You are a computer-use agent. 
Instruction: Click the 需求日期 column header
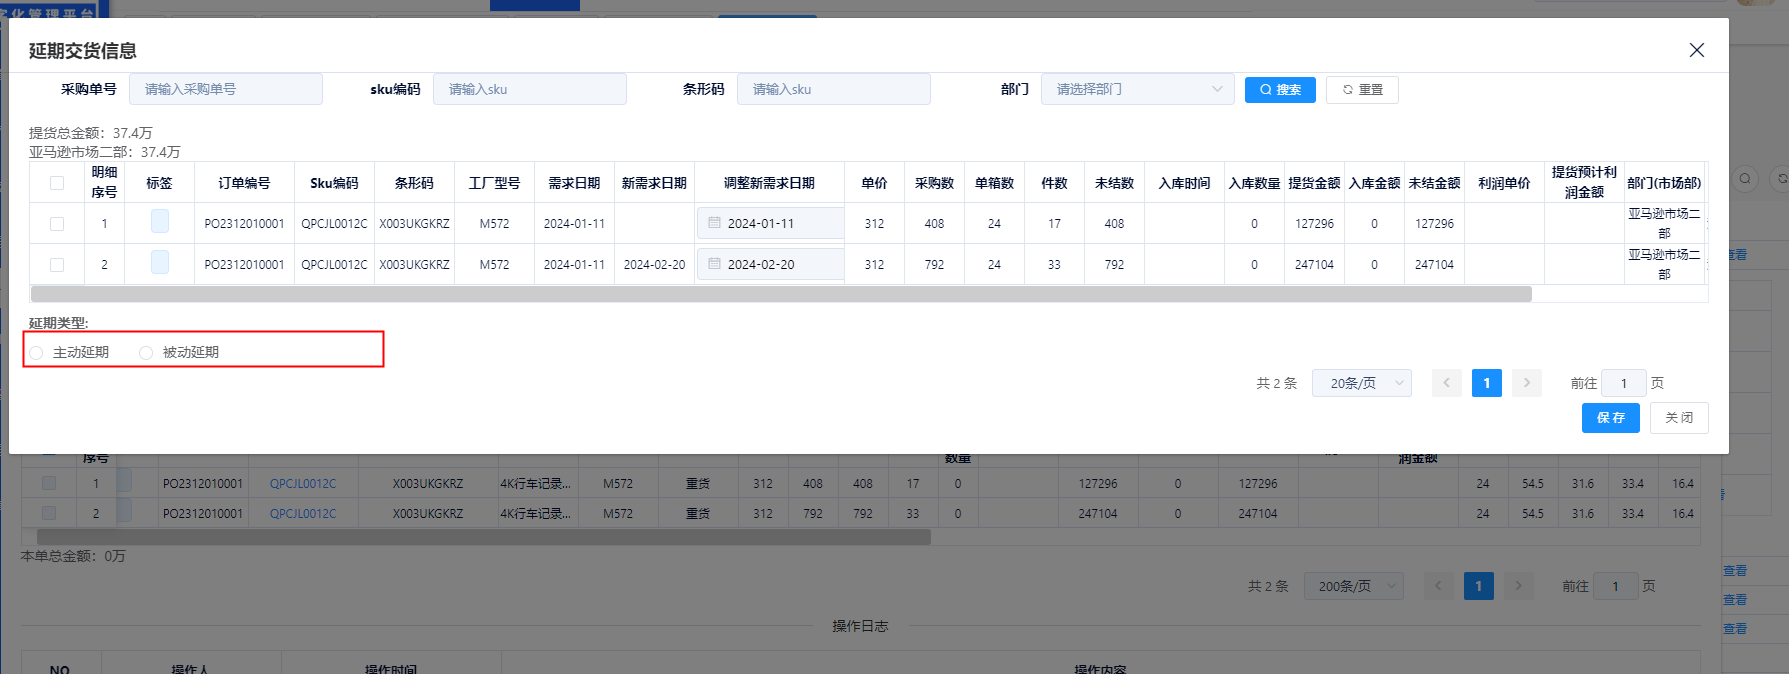(574, 183)
